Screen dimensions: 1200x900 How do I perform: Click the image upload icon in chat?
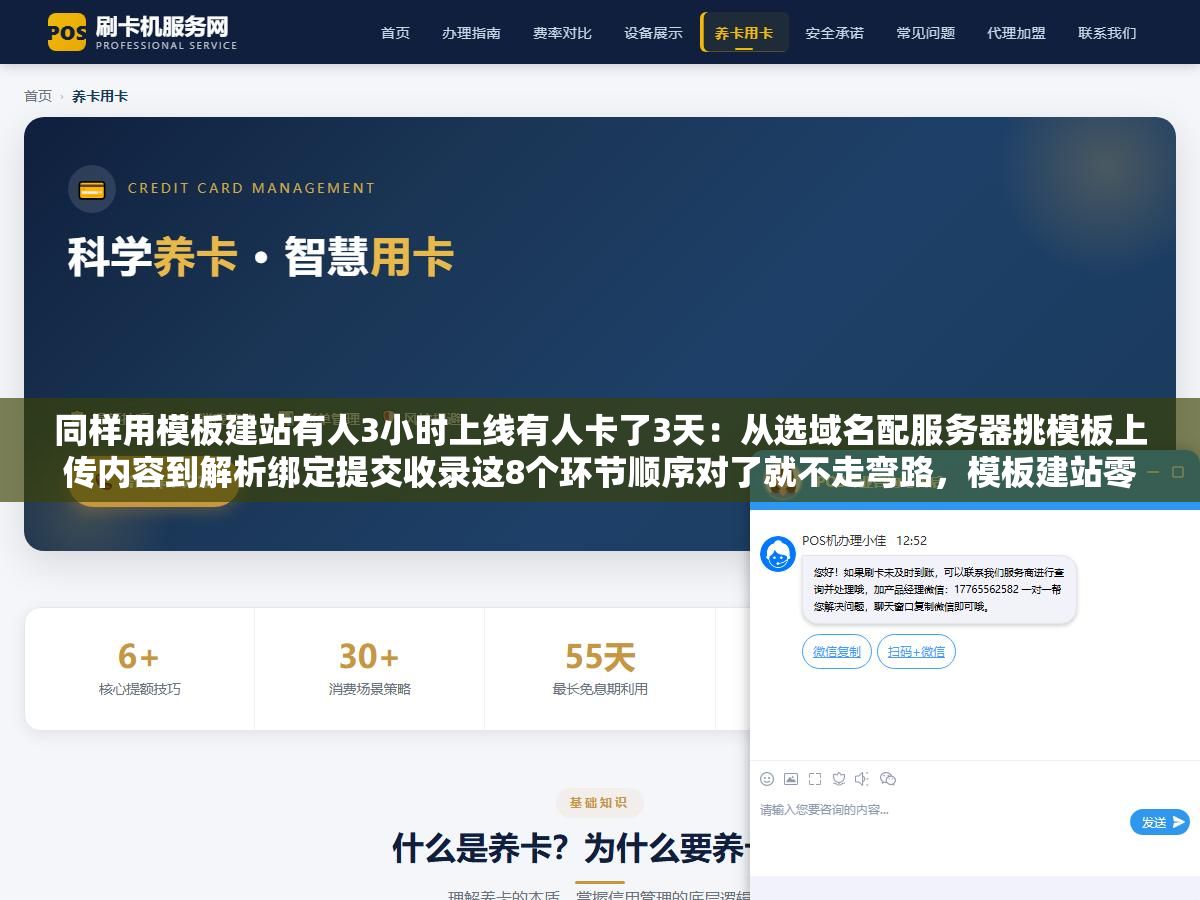[x=791, y=779]
